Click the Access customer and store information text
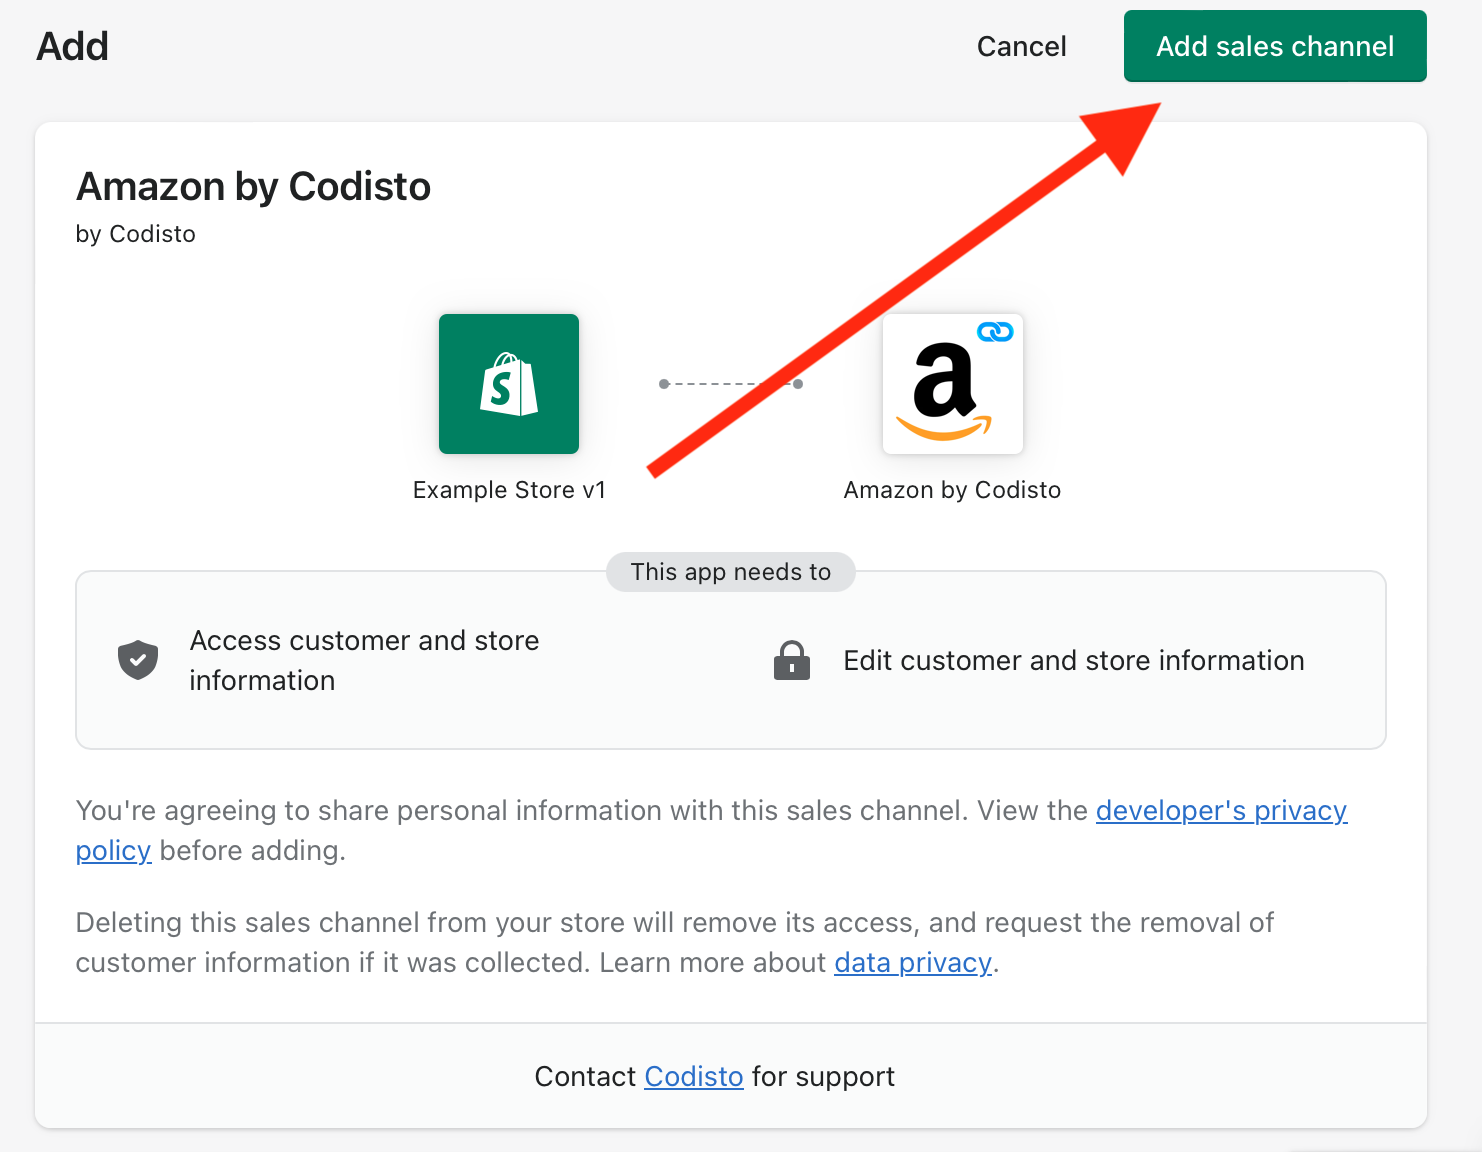The width and height of the screenshot is (1482, 1152). click(364, 660)
